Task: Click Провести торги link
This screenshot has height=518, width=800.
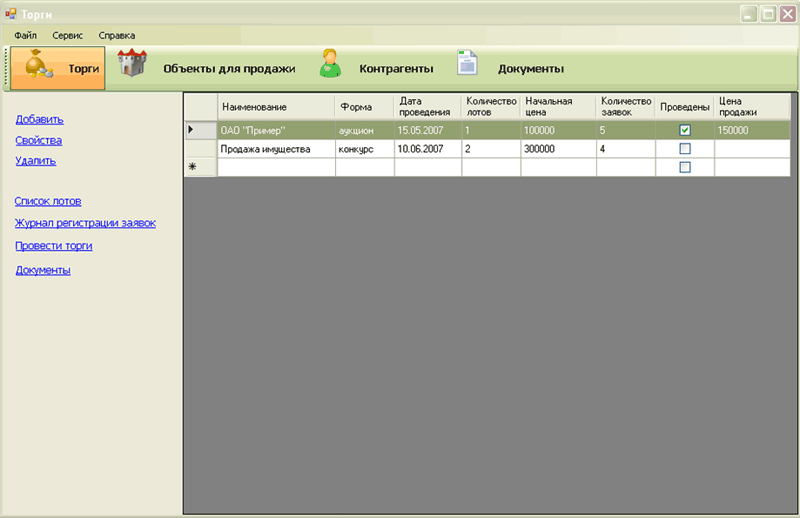Action: (54, 246)
